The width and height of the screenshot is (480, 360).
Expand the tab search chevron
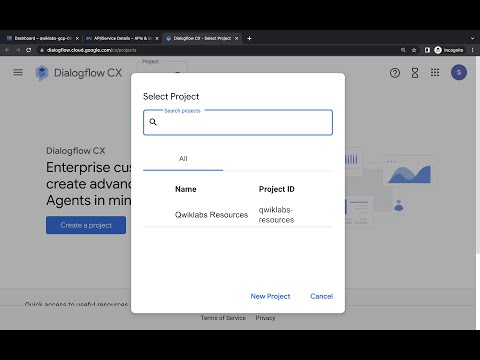[472, 38]
